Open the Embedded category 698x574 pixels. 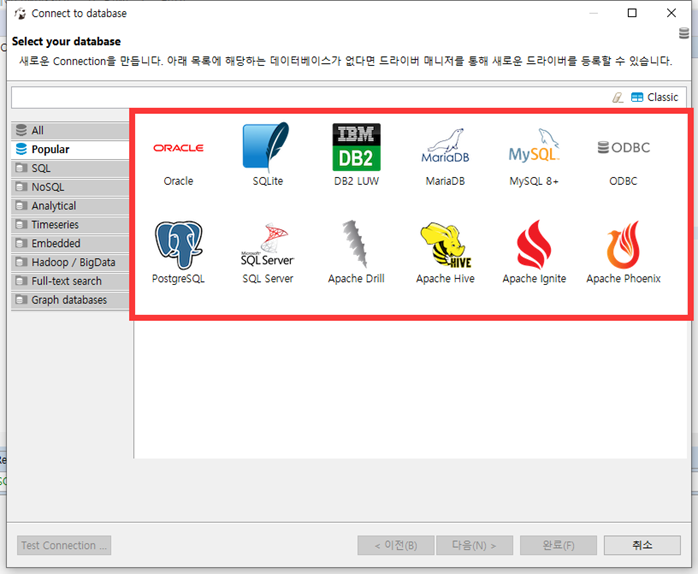[70, 243]
